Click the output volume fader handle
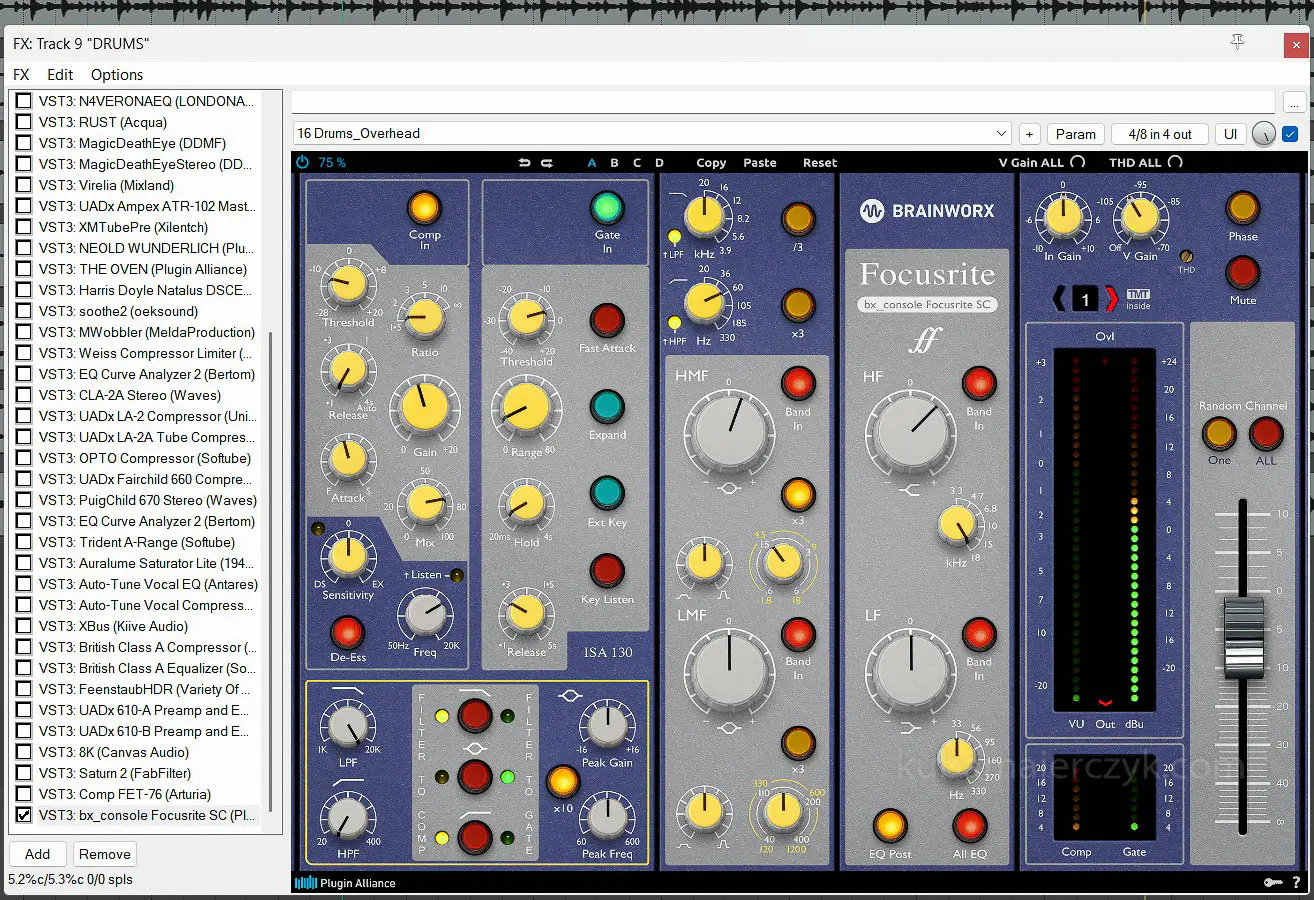1314x900 pixels. 1242,635
